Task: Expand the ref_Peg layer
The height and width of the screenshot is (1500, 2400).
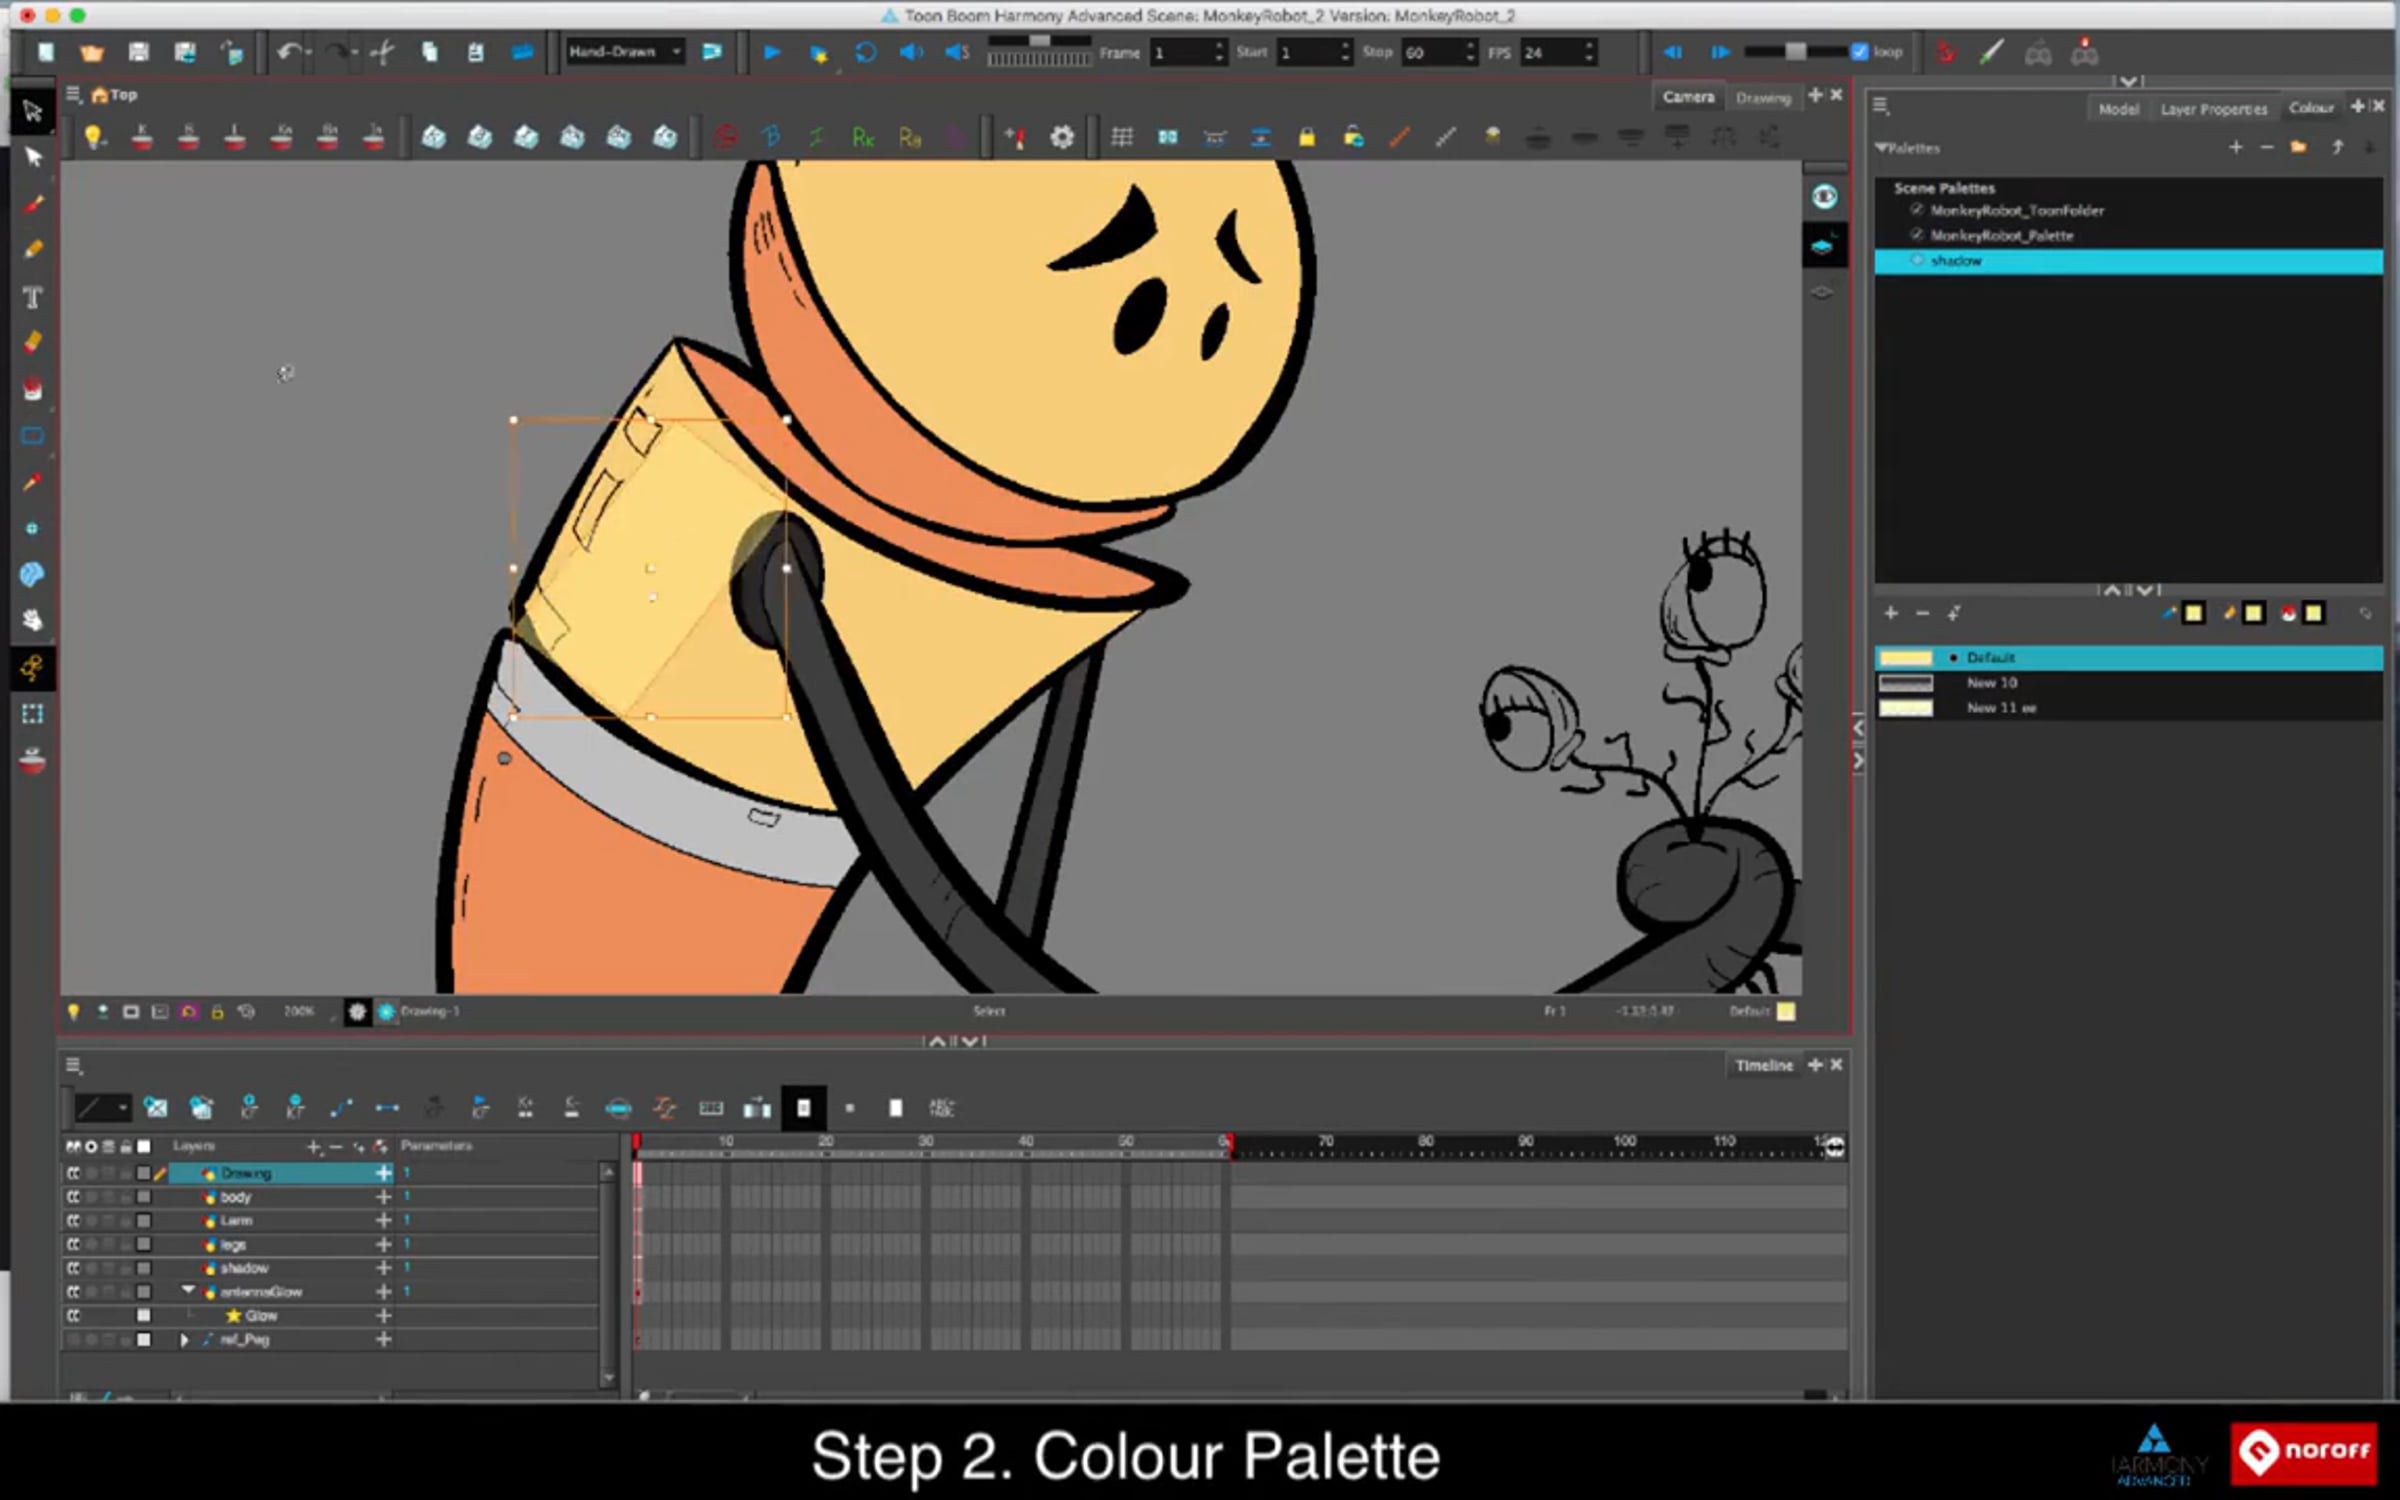Action: (184, 1339)
